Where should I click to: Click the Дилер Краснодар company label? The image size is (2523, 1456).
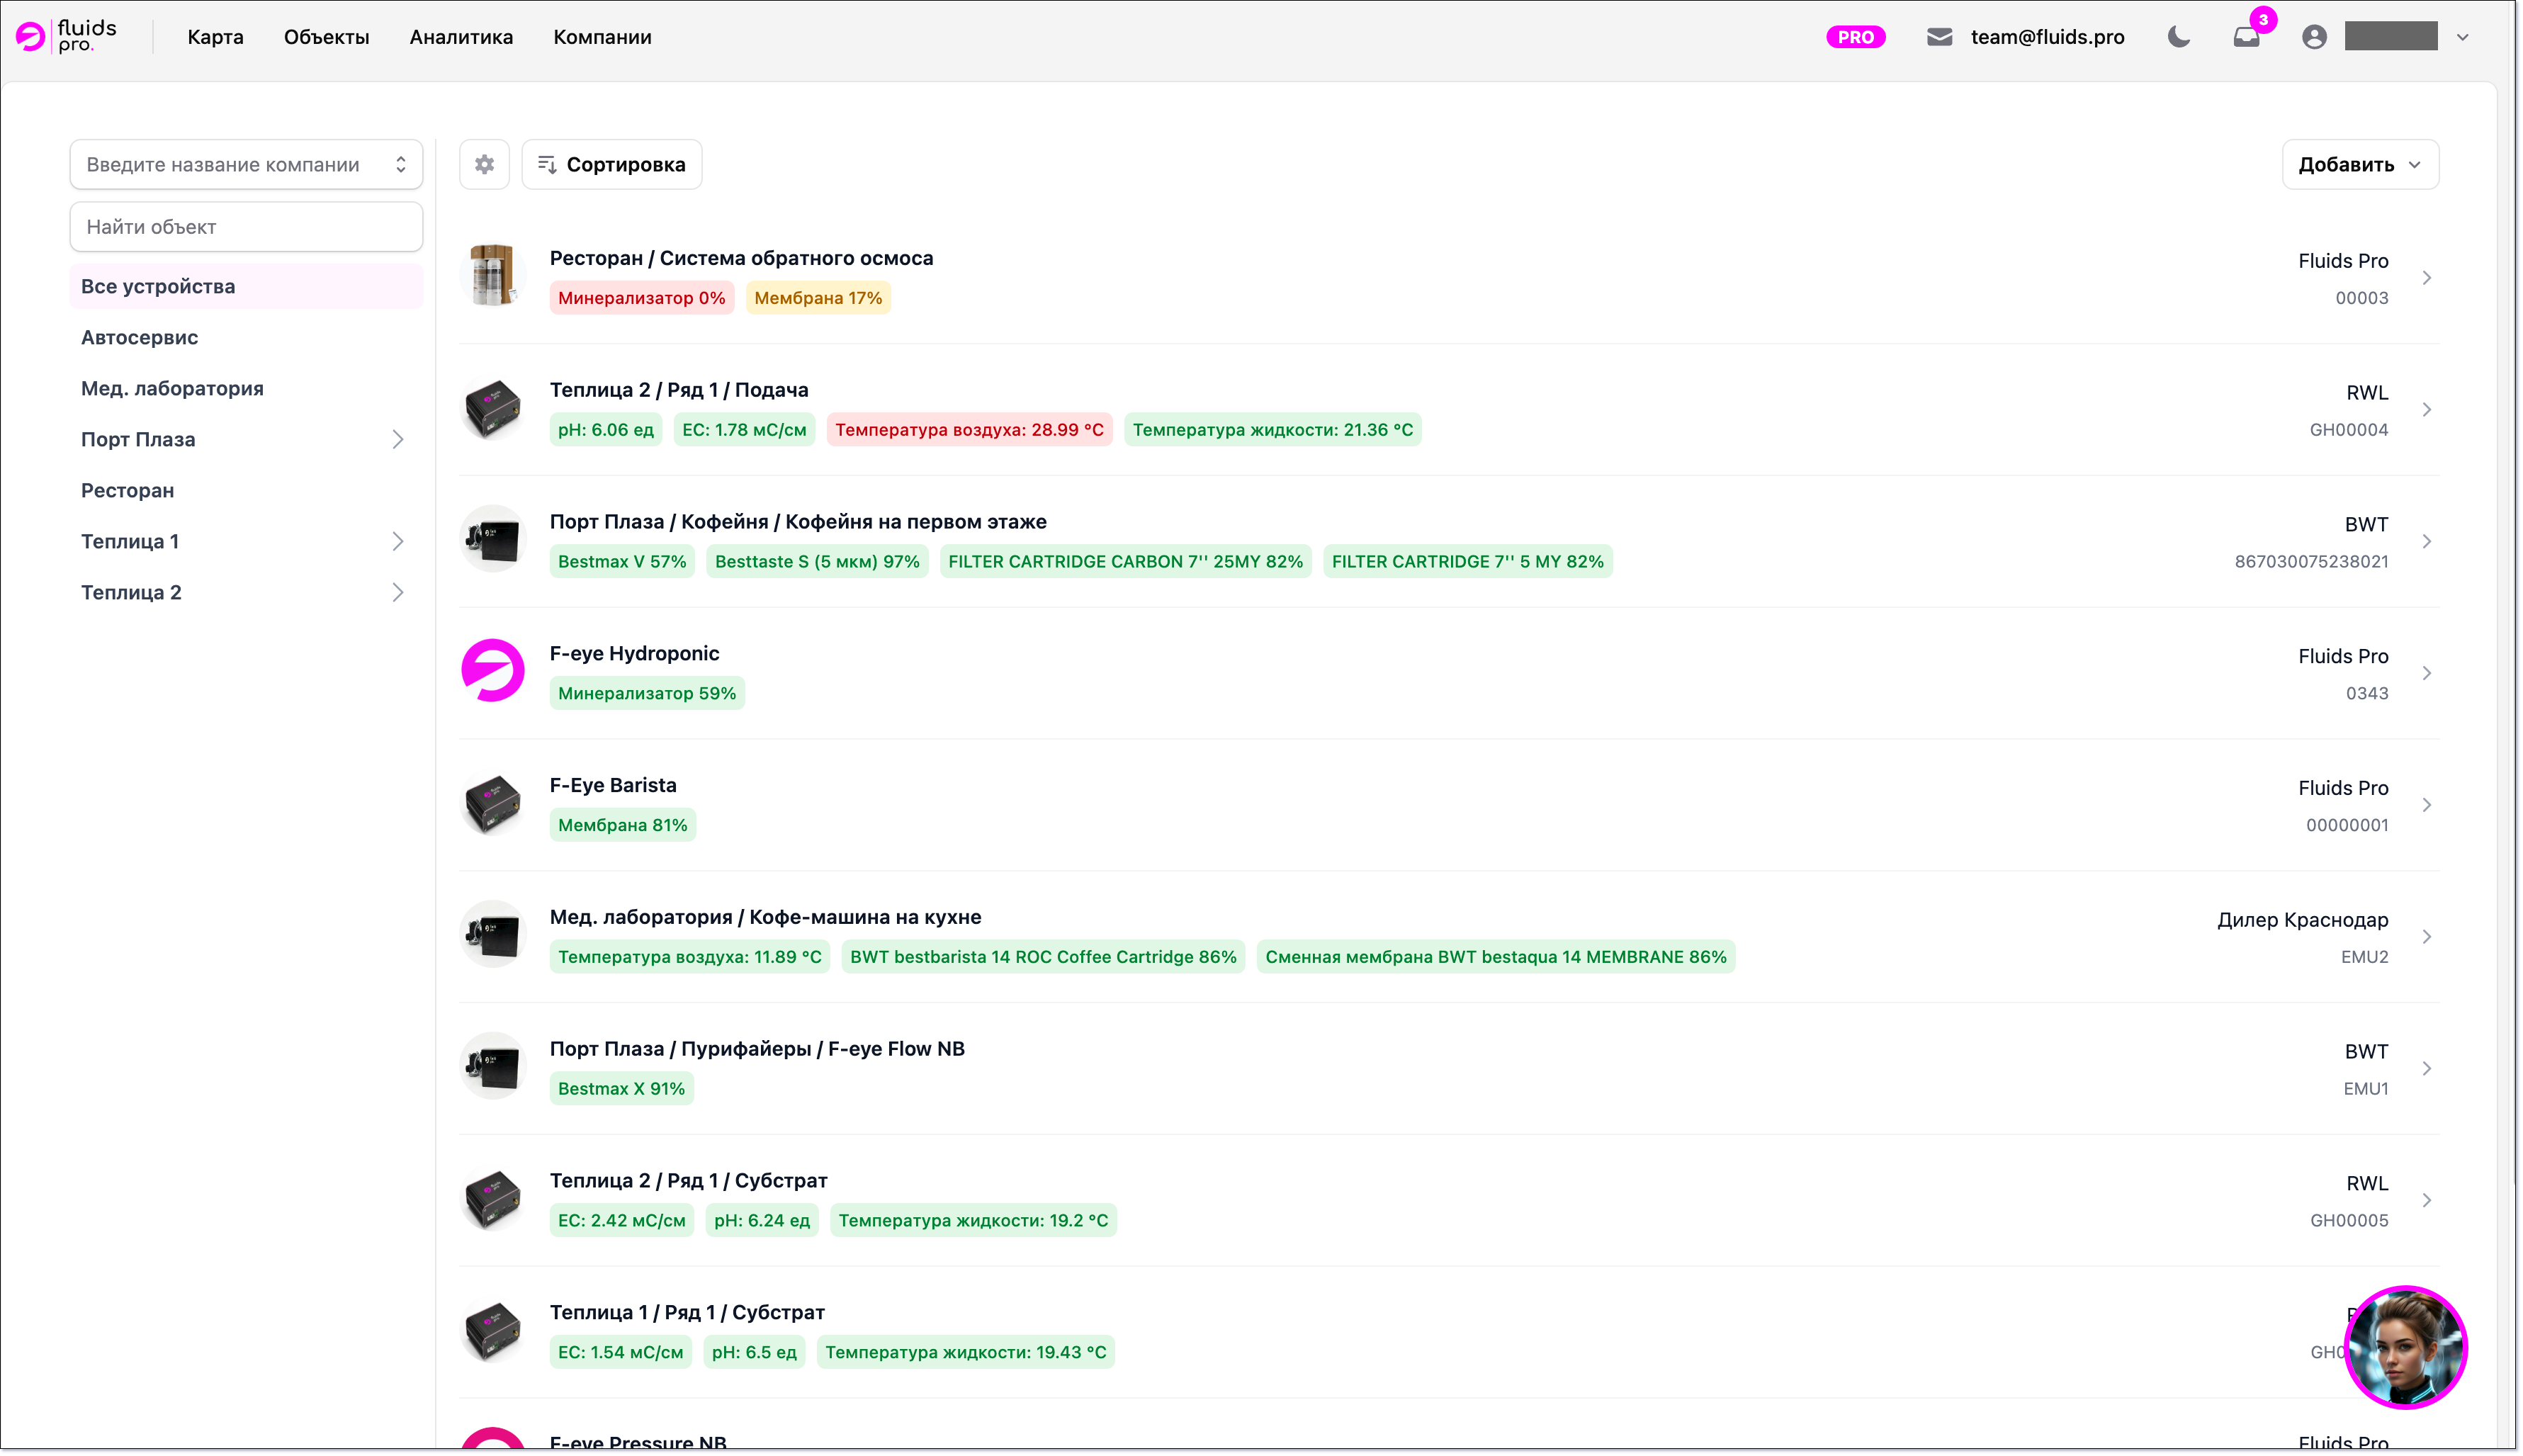[x=2302, y=920]
